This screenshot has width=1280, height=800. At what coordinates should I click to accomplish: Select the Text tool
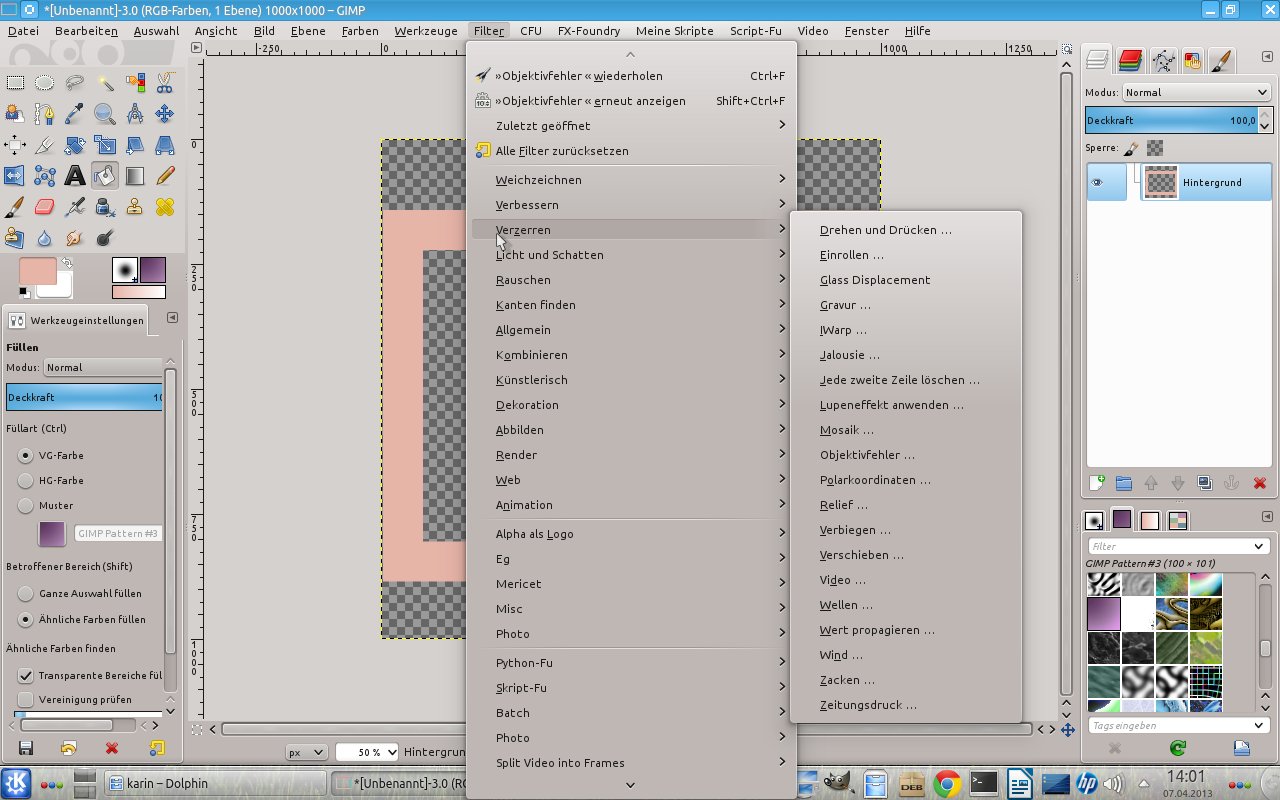coord(75,176)
